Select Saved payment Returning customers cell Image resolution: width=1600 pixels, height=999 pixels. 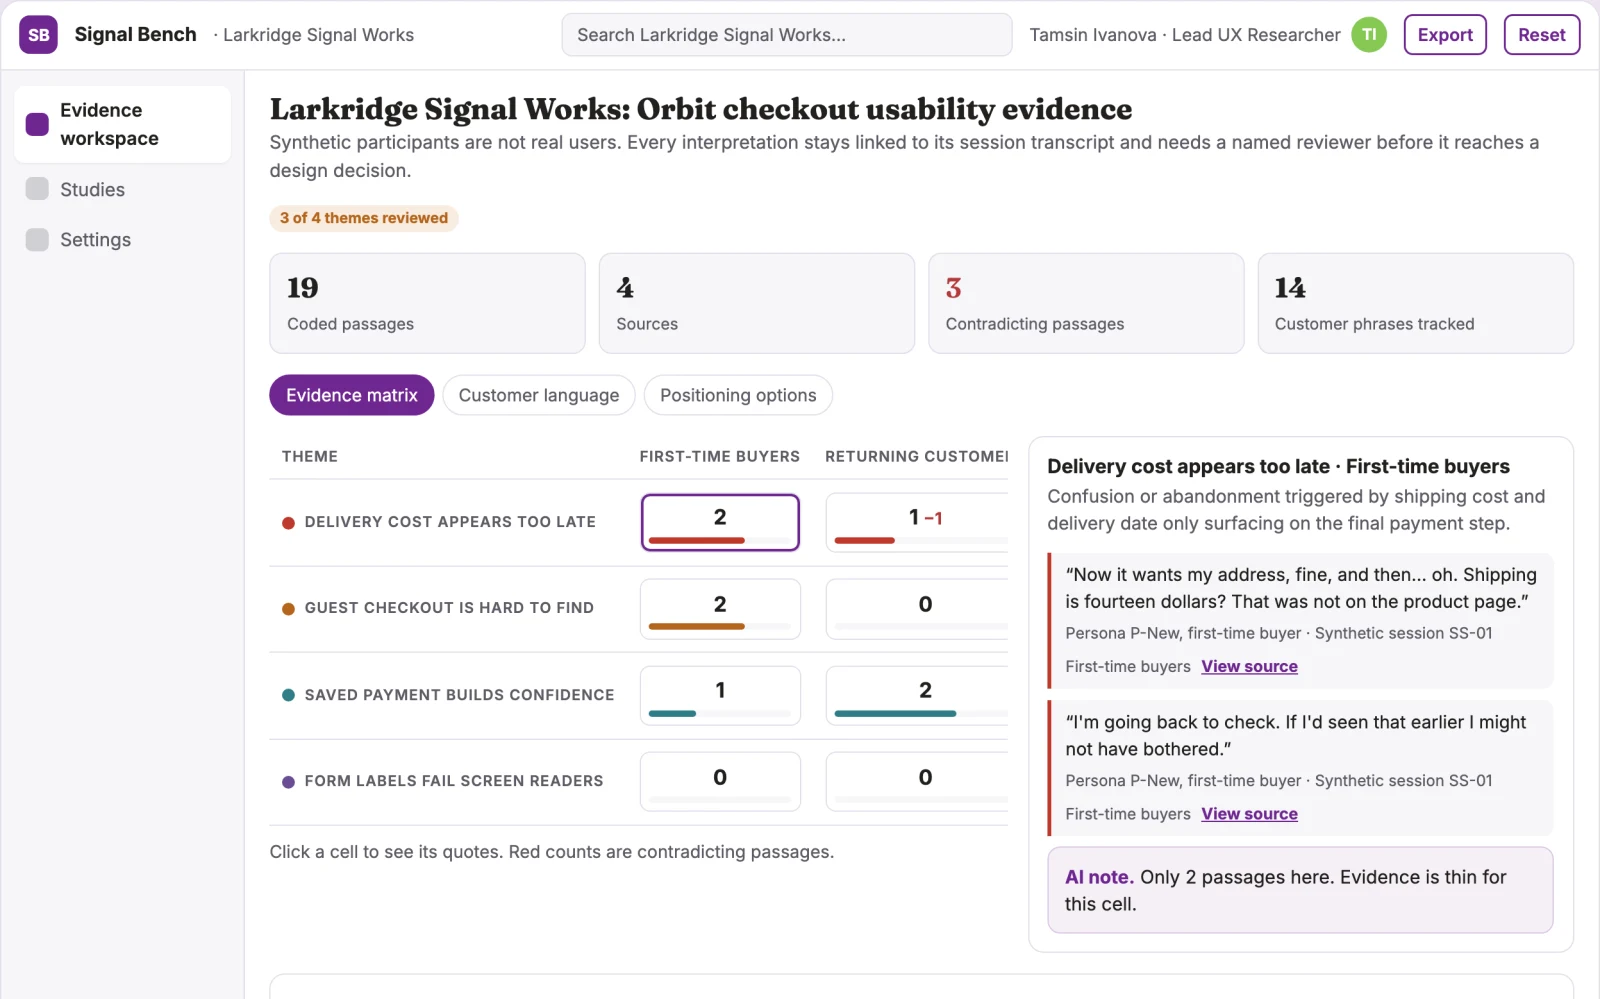tap(917, 695)
